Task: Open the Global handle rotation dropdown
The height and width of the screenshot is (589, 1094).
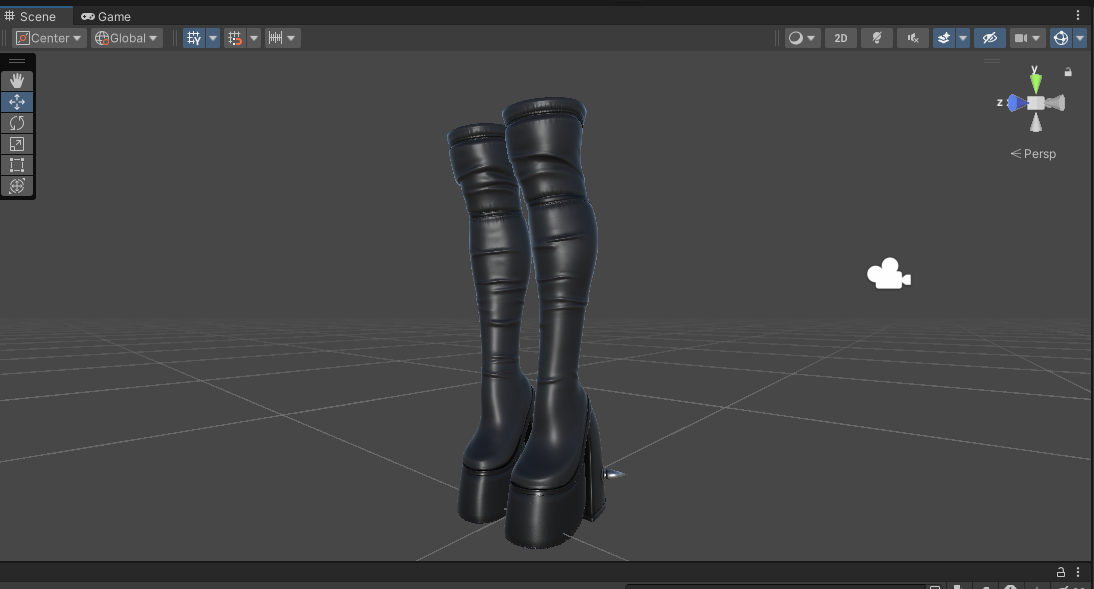Action: [126, 38]
